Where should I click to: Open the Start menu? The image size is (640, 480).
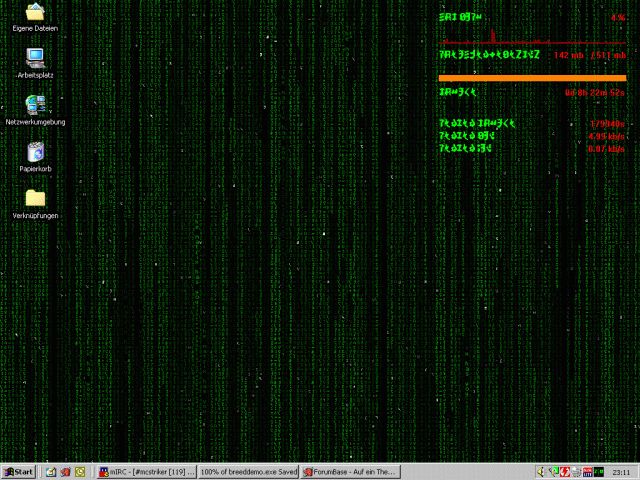pos(19,472)
